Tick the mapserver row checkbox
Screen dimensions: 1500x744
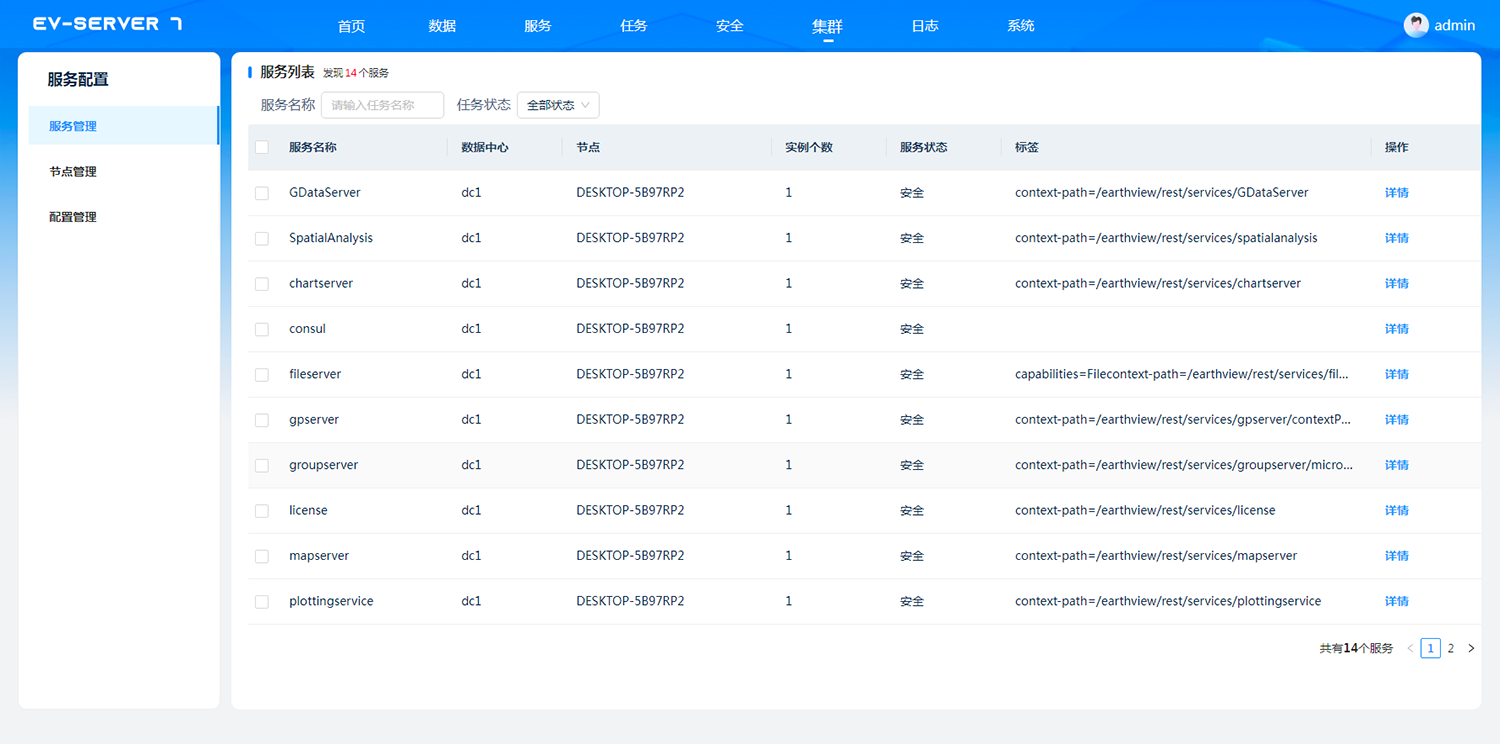(262, 556)
